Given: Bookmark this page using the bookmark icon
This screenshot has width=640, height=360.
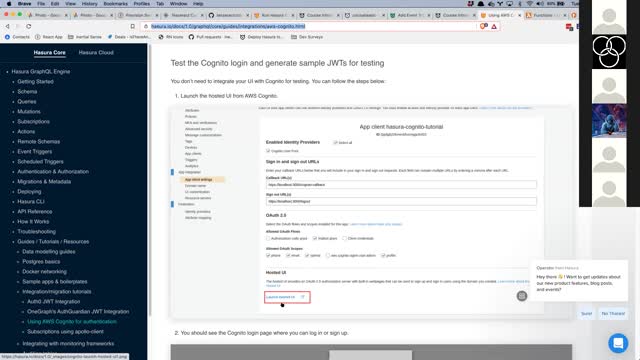Looking at the screenshot, I should click(x=133, y=26).
